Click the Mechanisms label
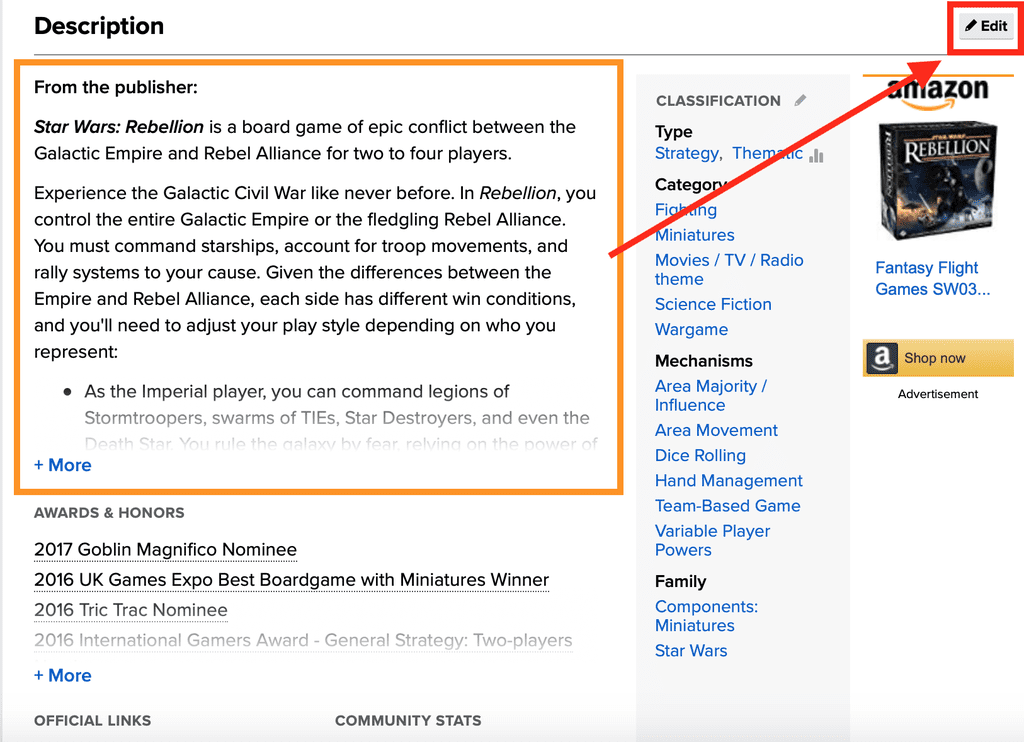This screenshot has height=742, width=1024. [703, 361]
